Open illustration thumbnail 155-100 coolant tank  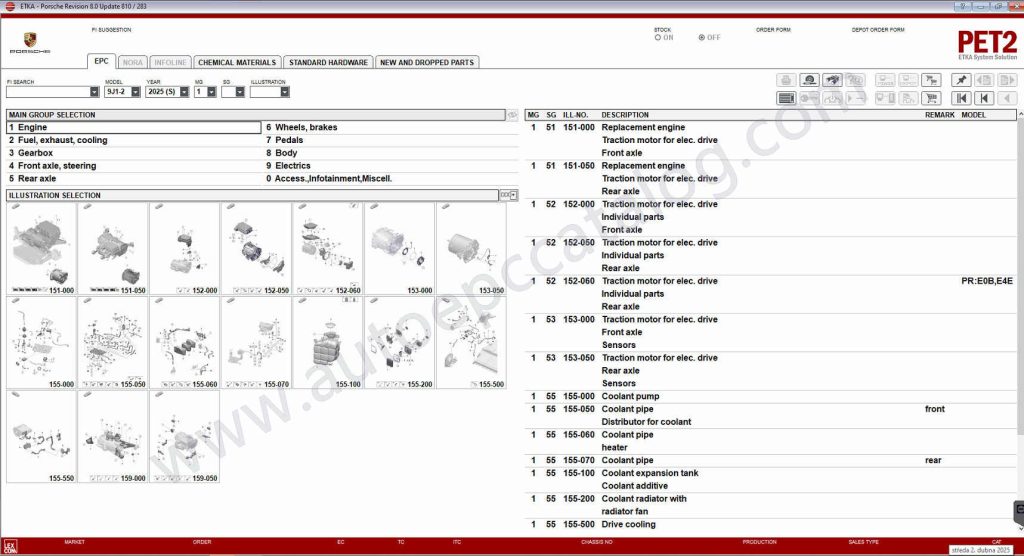[x=328, y=341]
